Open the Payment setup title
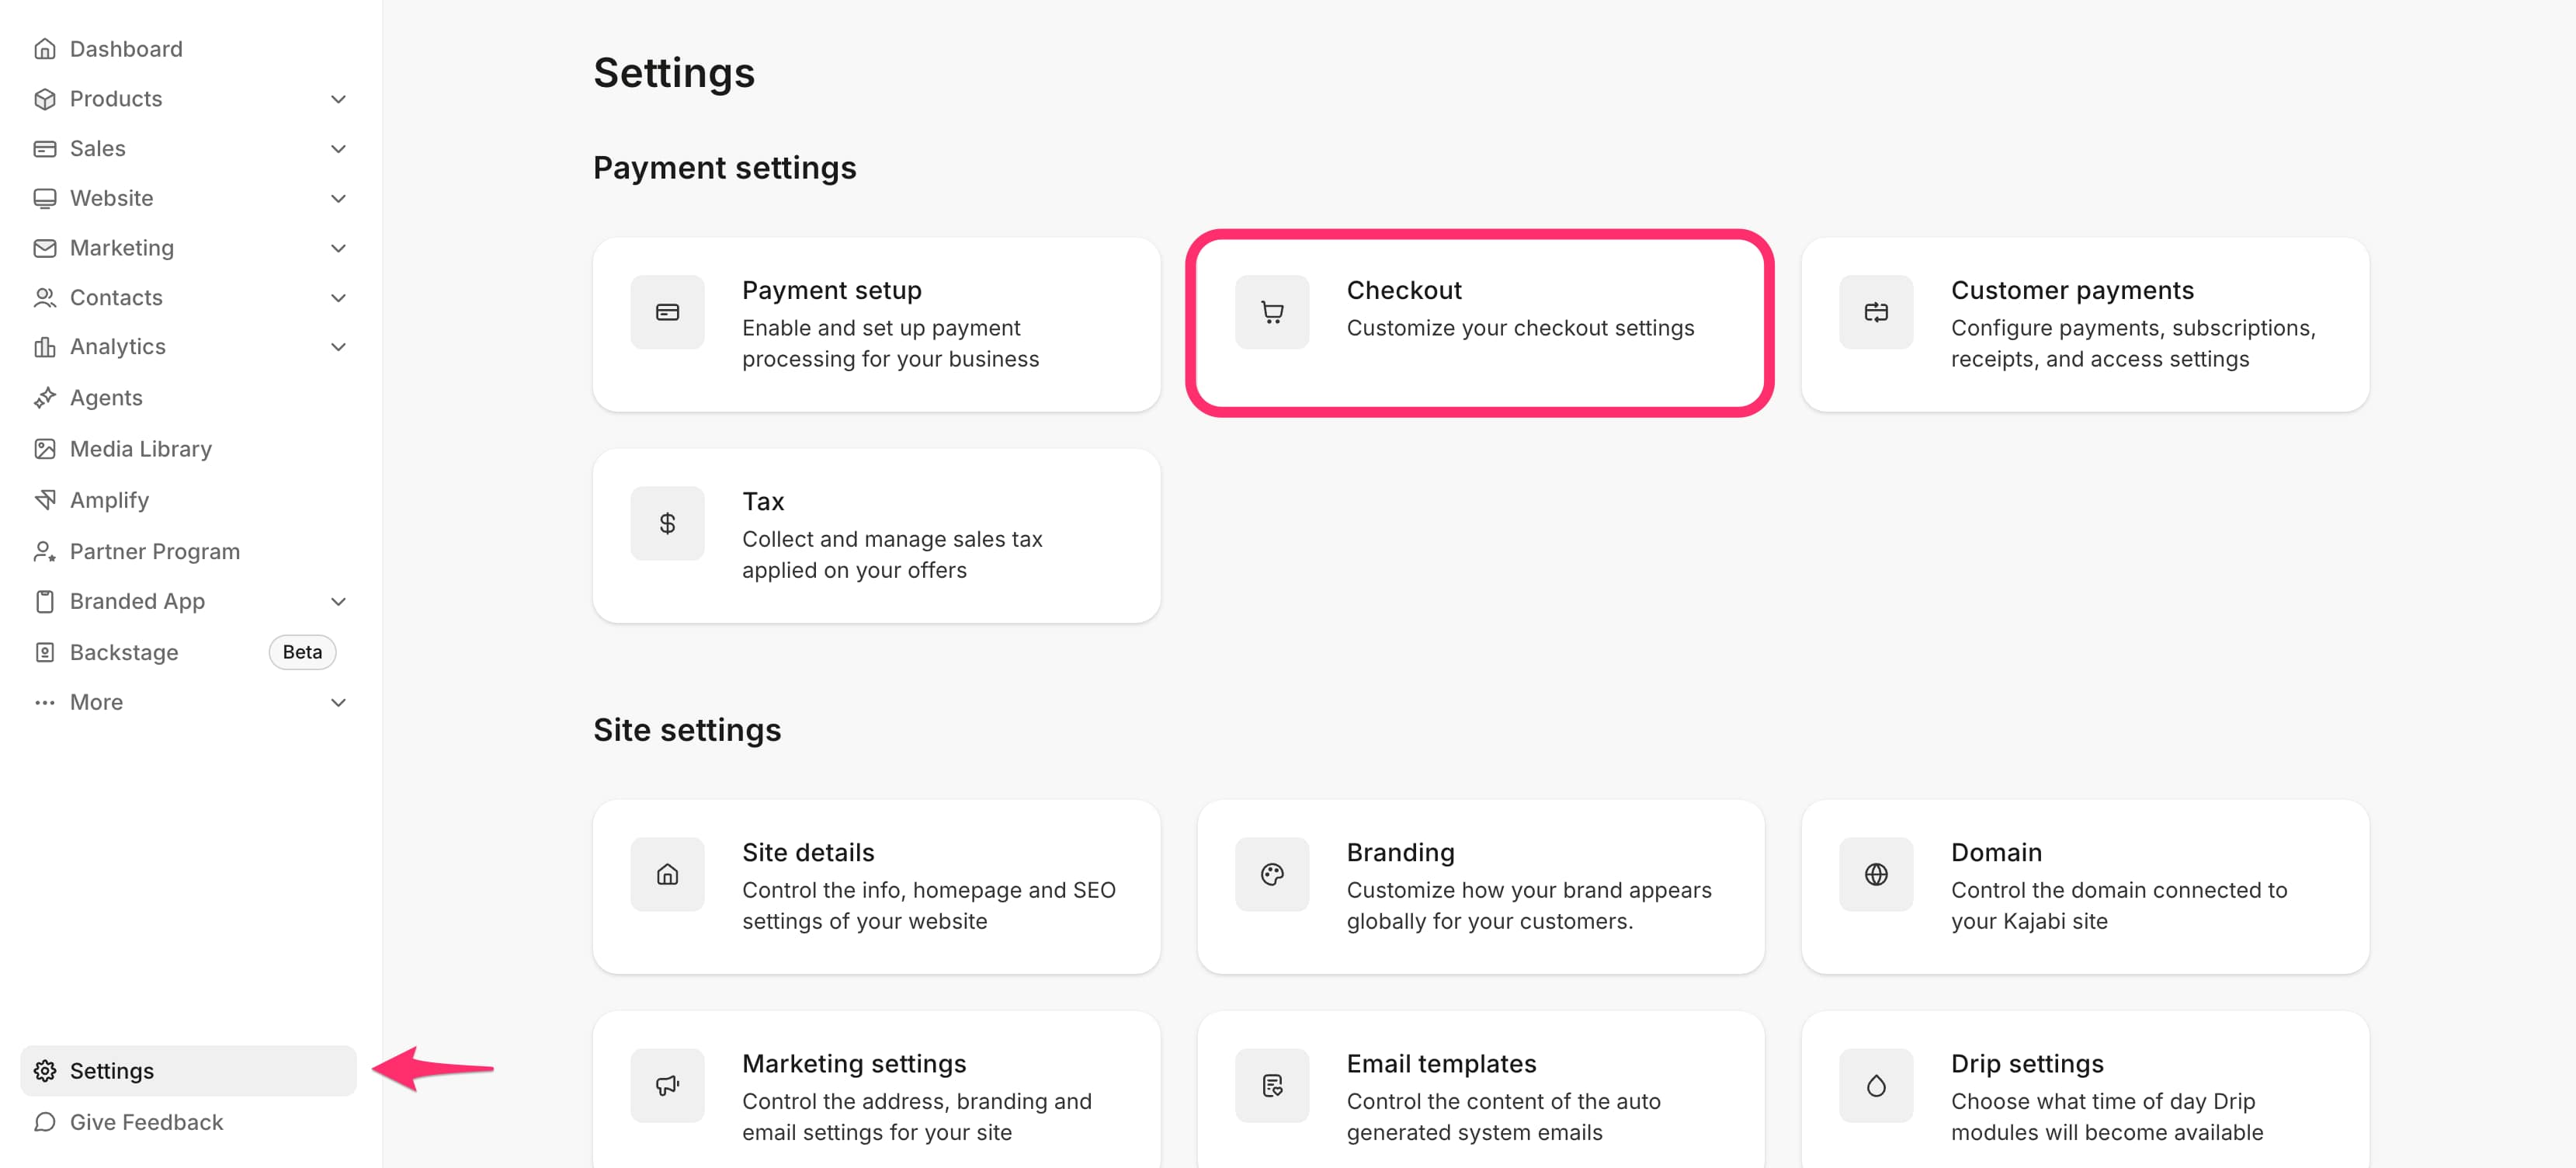 [832, 290]
